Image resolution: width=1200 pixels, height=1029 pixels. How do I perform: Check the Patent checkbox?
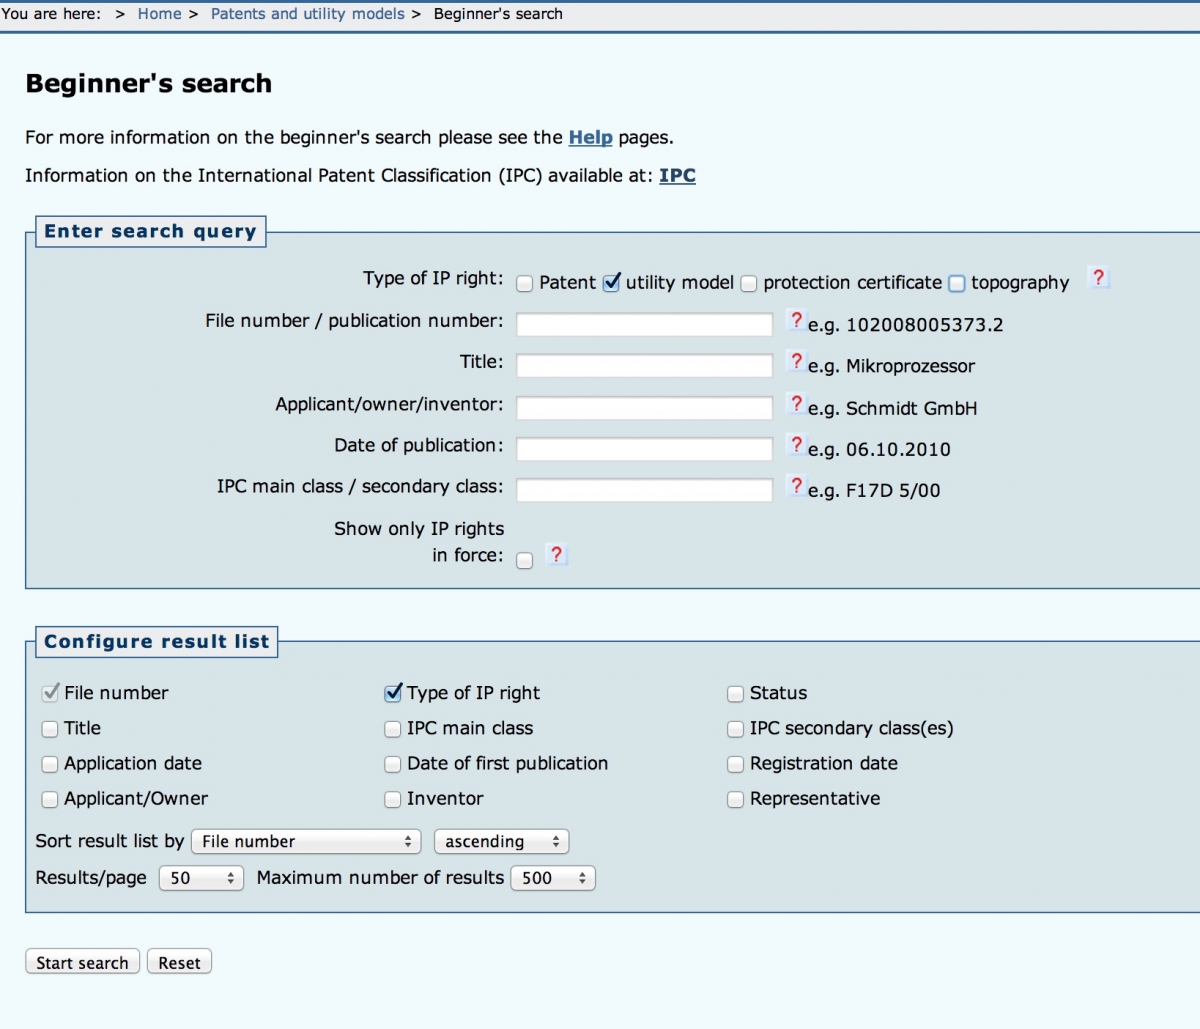click(525, 284)
